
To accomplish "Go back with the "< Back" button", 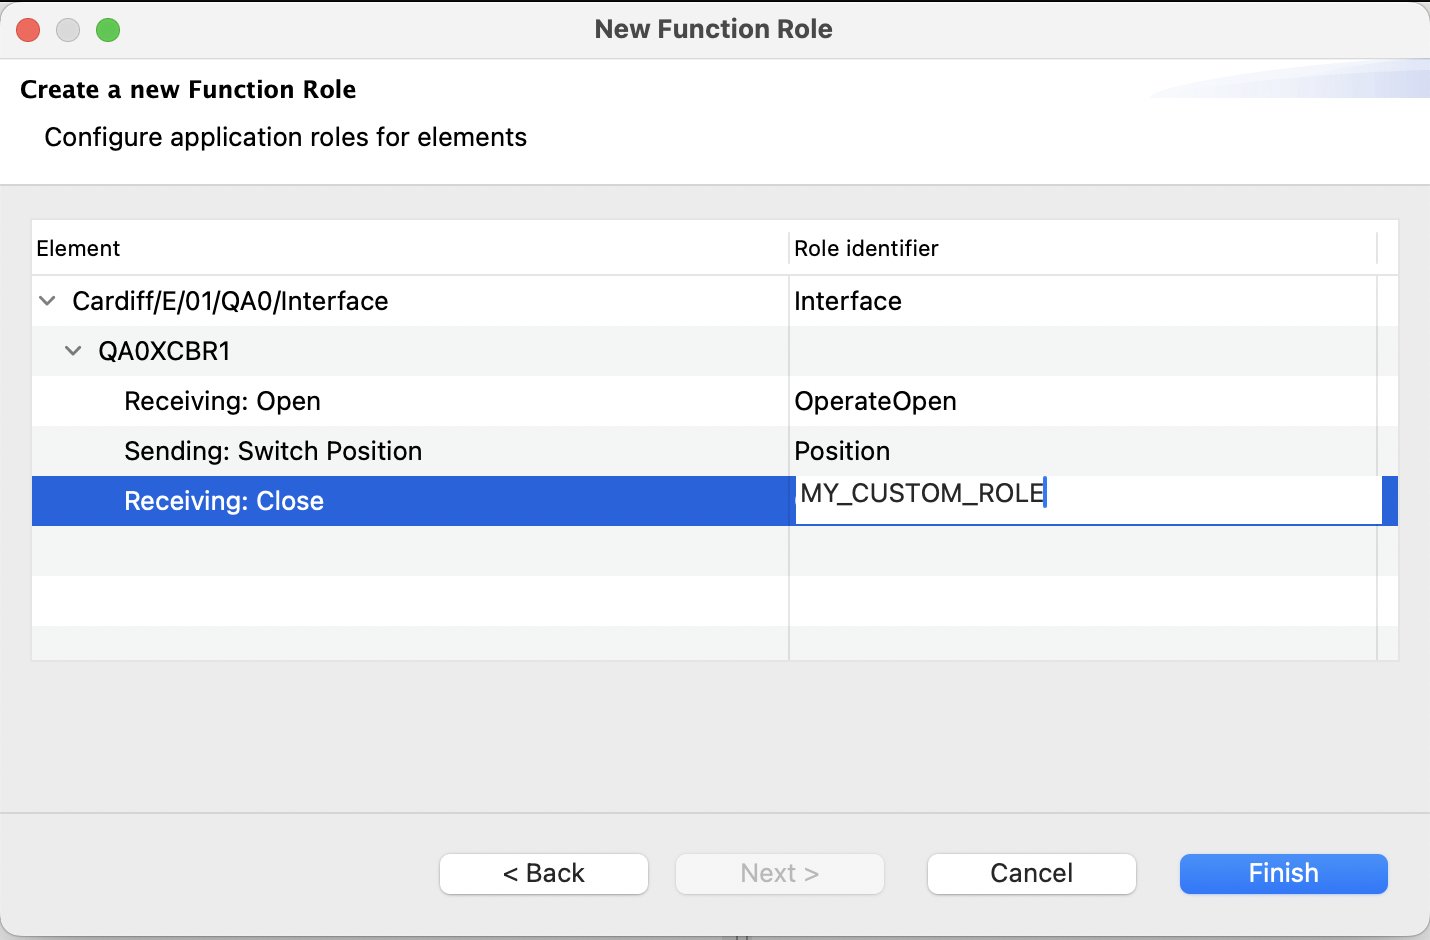I will [544, 873].
